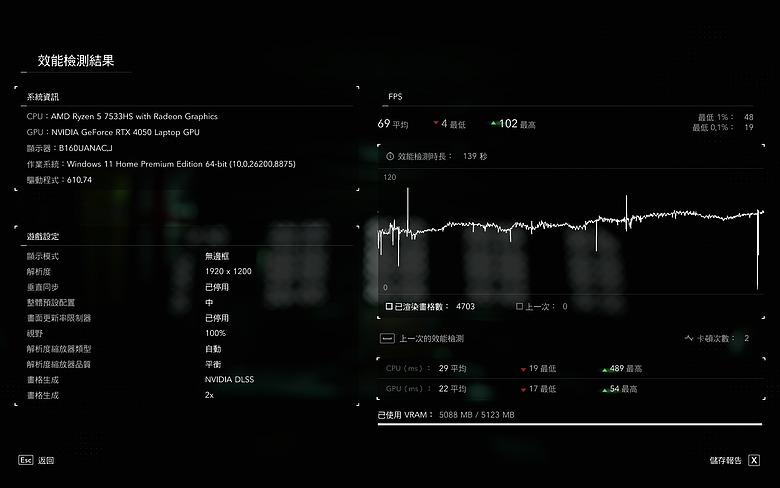The image size is (780, 488).
Task: Click the 作業系統 Windows 11 Home line
Action: tap(161, 164)
